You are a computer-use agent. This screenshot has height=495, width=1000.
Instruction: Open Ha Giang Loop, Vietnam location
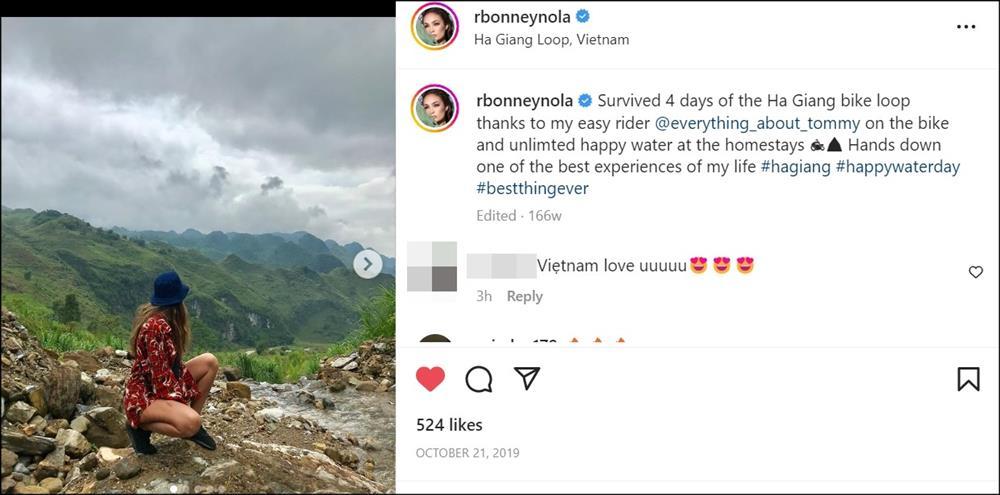click(x=551, y=40)
